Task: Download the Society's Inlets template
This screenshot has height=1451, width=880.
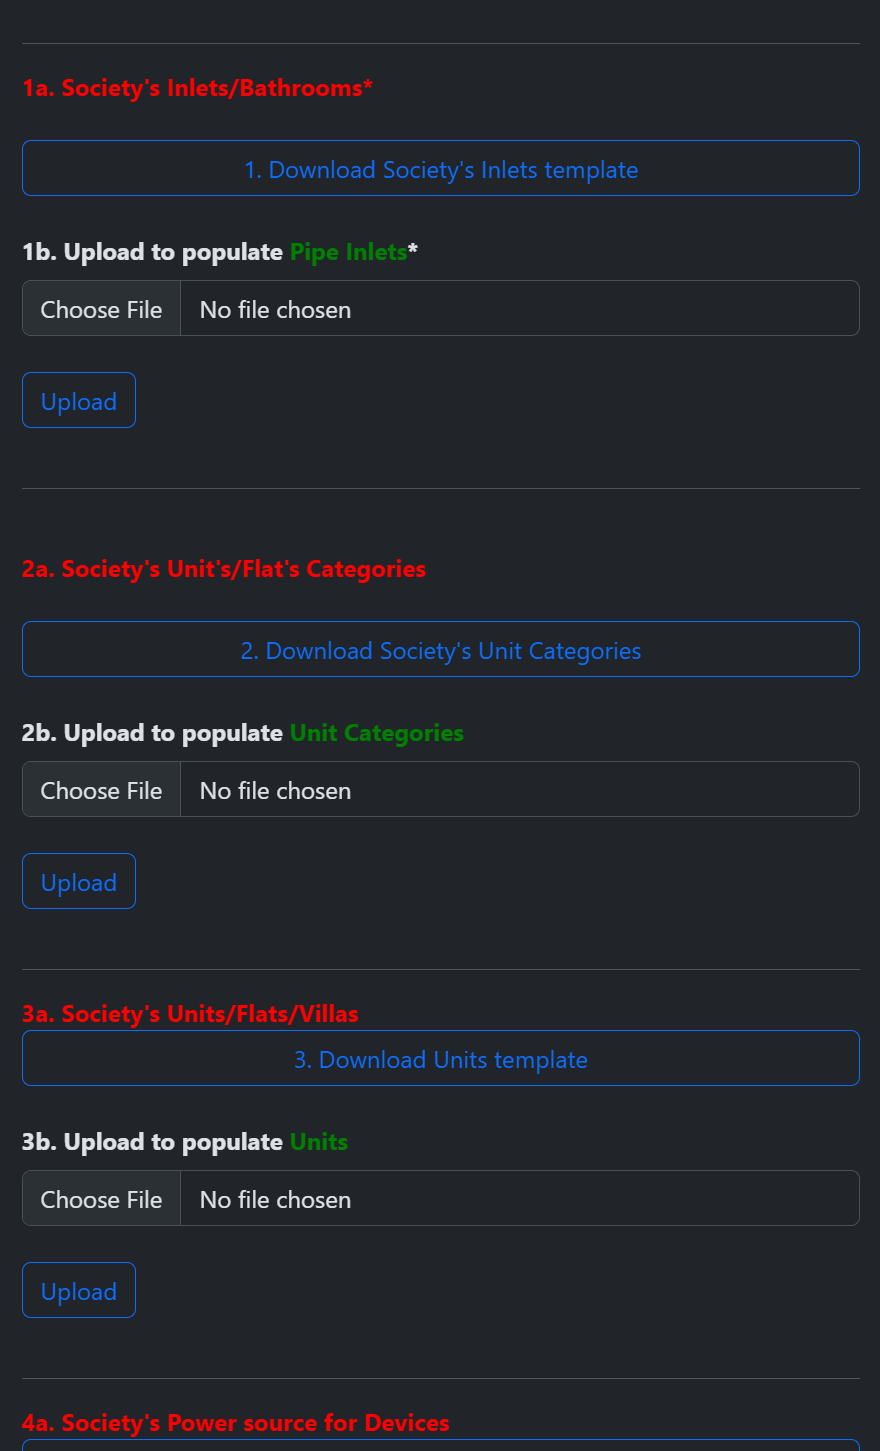Action: click(x=441, y=169)
